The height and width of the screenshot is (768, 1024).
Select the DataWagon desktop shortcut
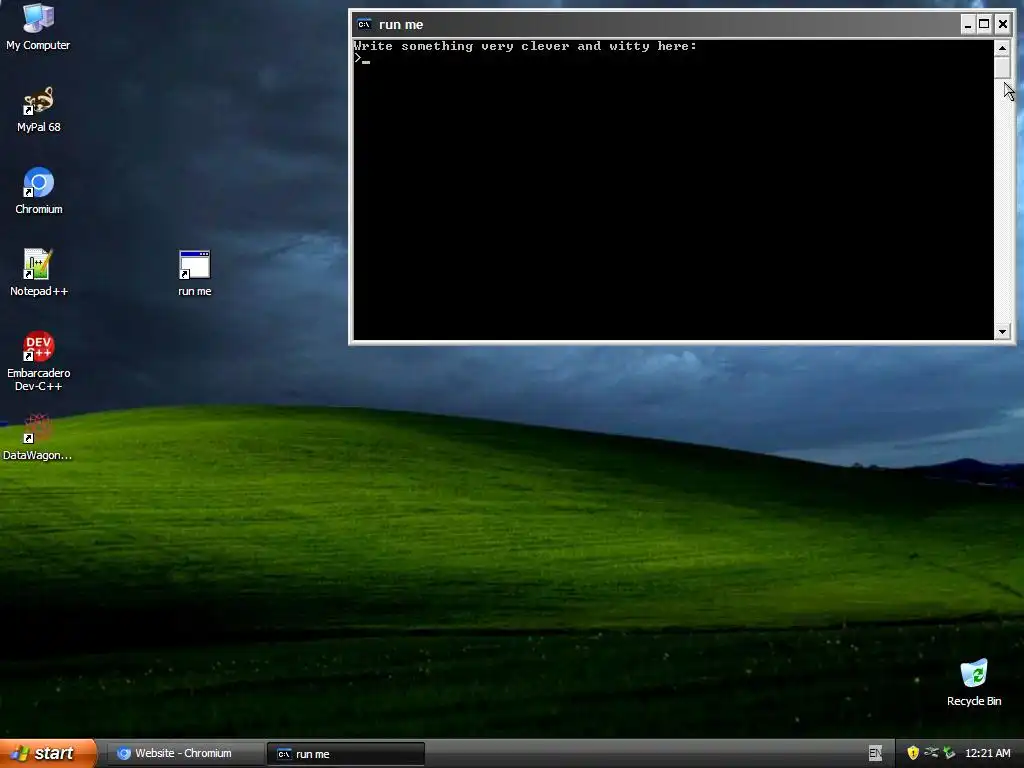pyautogui.click(x=37, y=437)
